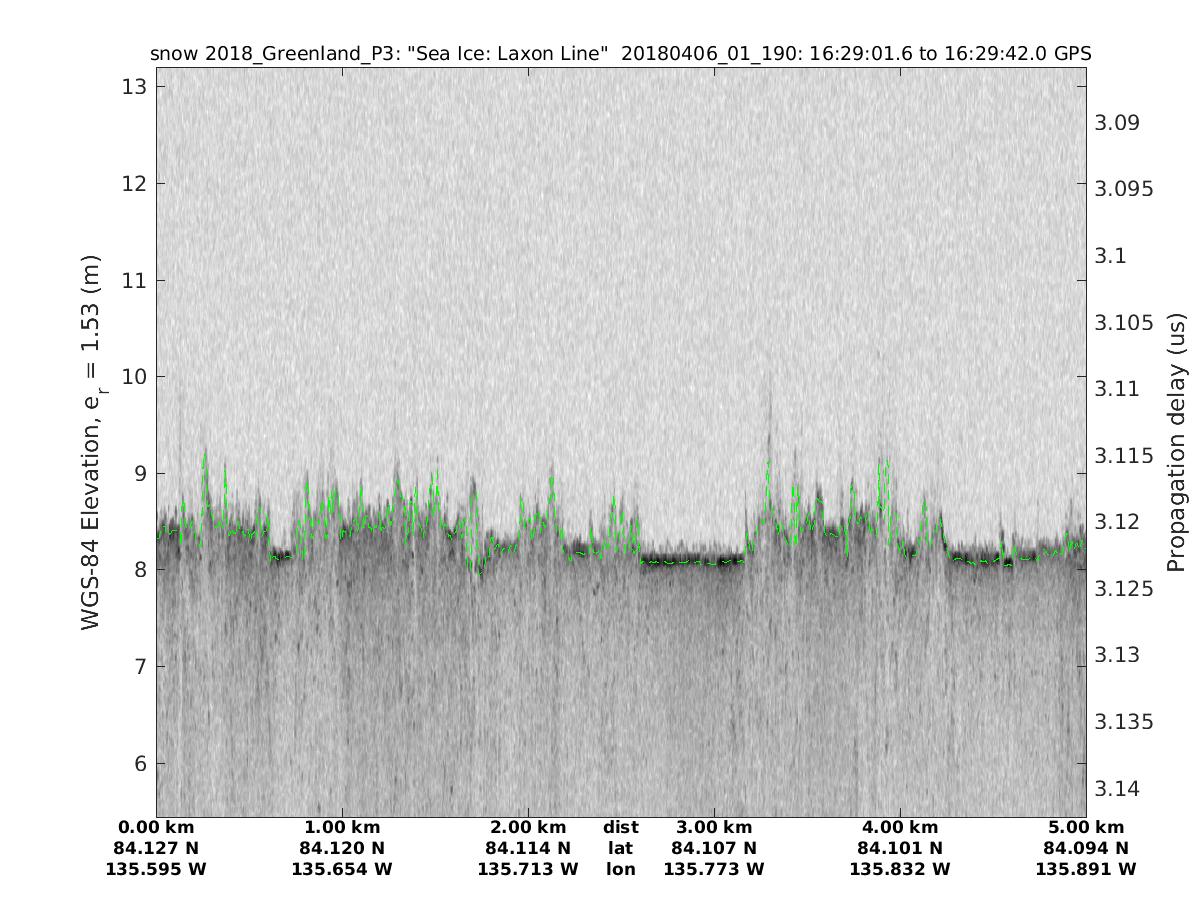Viewport: 1200px width, 900px height.
Task: Click the 'dist' legend label on x-axis
Action: 620,827
